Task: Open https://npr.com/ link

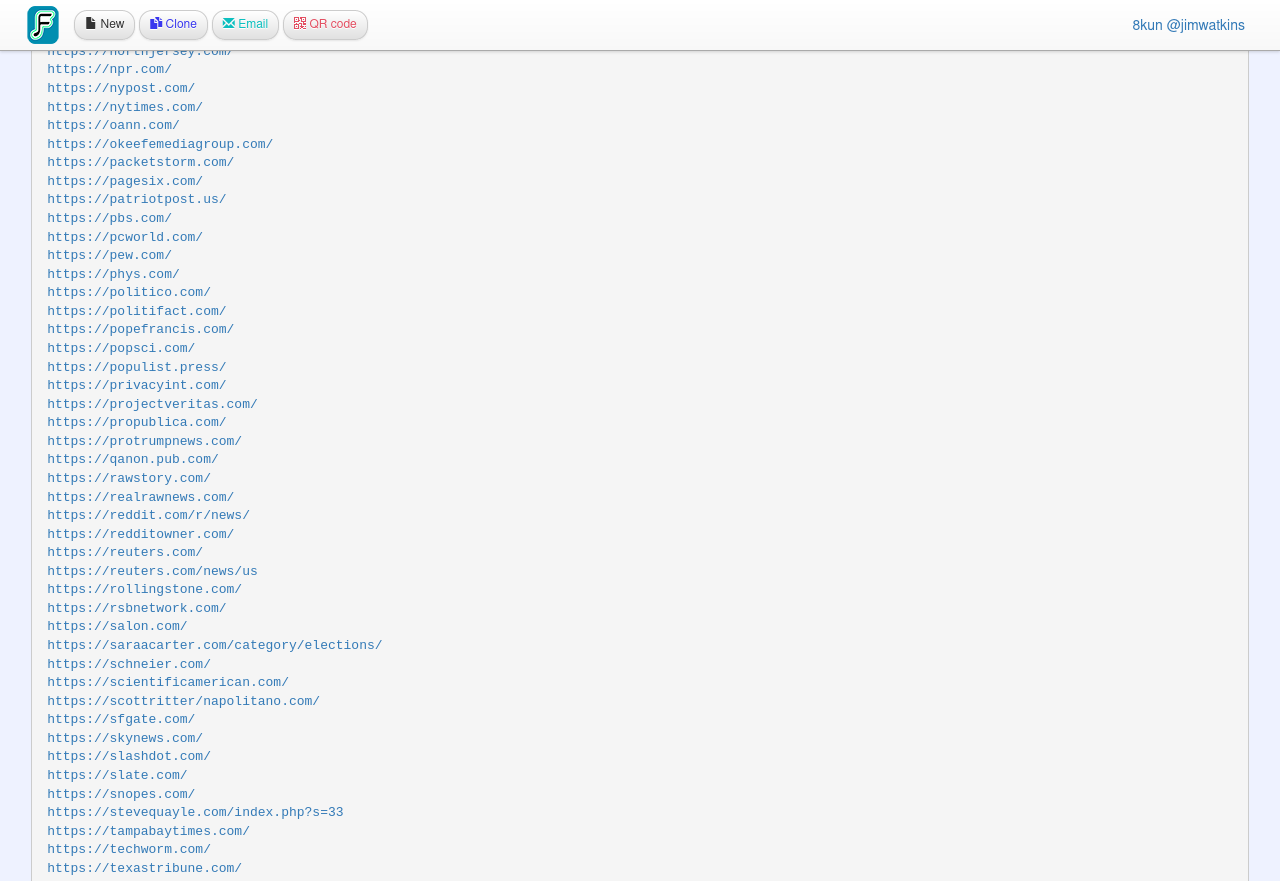Action: click(109, 70)
